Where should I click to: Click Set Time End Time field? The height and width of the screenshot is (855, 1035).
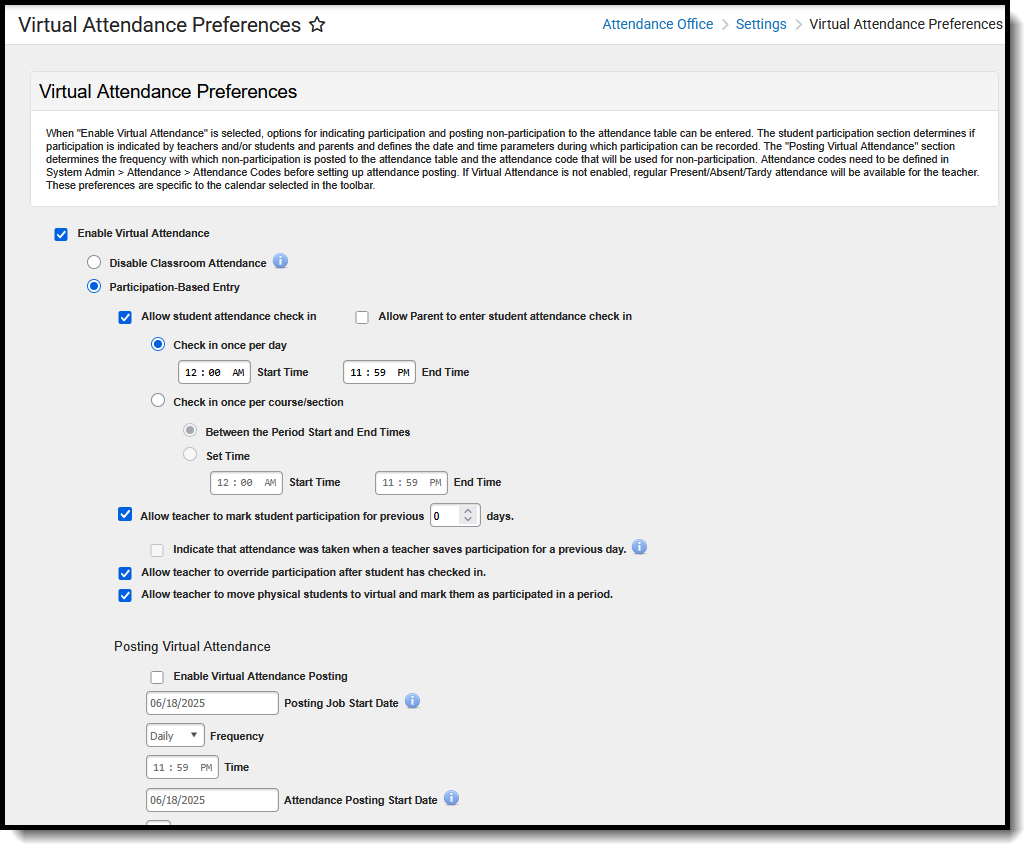(x=411, y=483)
